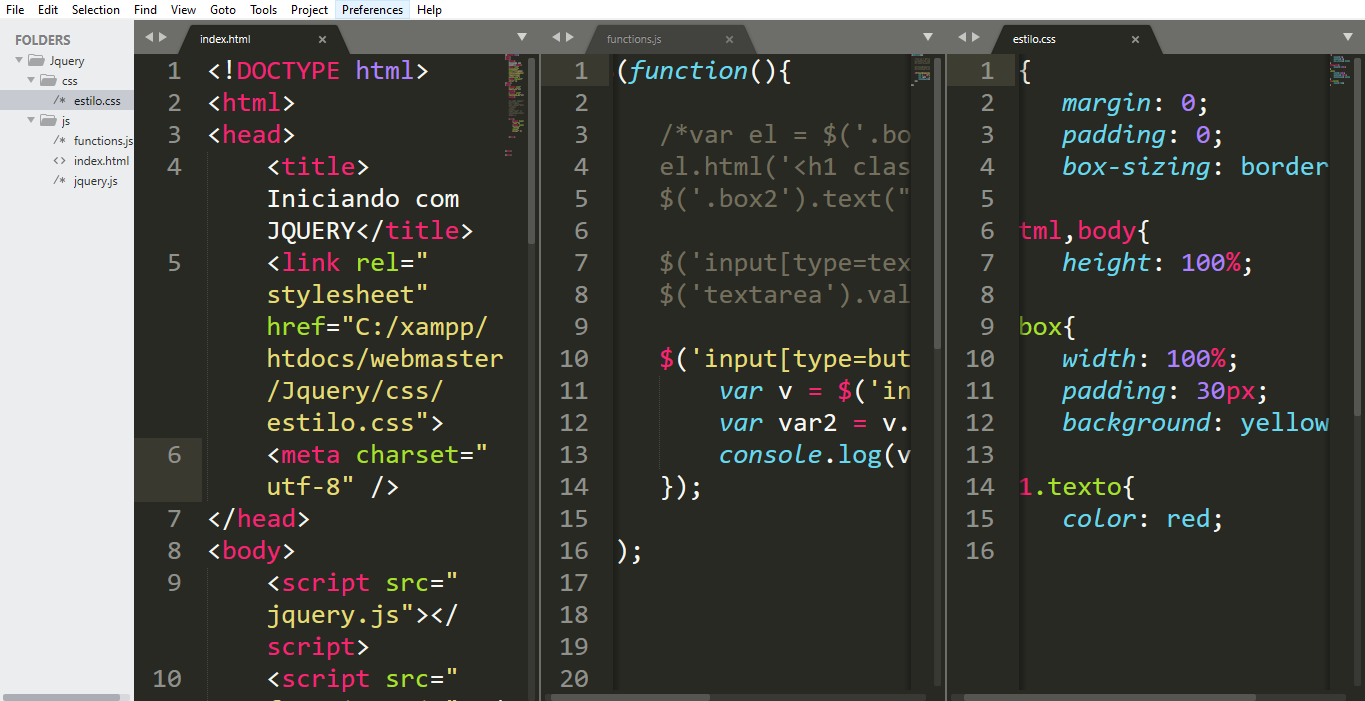
Task: Click the markup file icon beside index.html
Action: point(60,161)
